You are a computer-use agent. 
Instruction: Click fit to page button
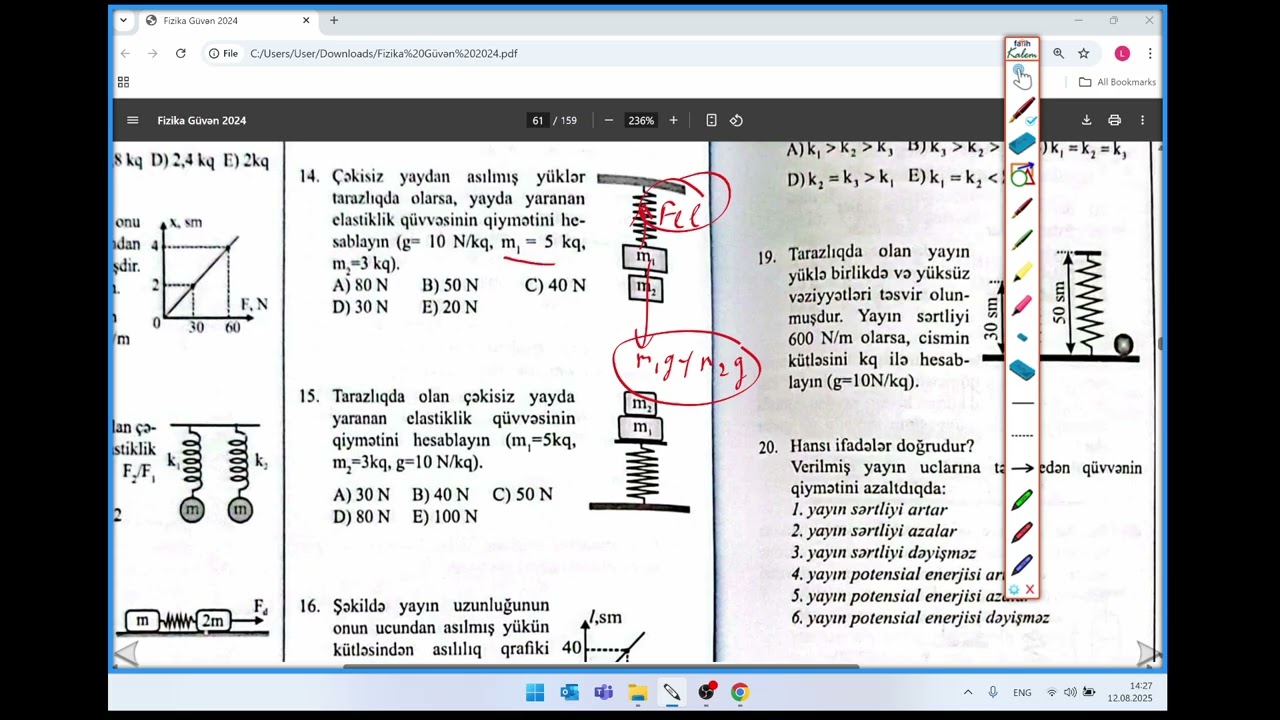point(711,120)
